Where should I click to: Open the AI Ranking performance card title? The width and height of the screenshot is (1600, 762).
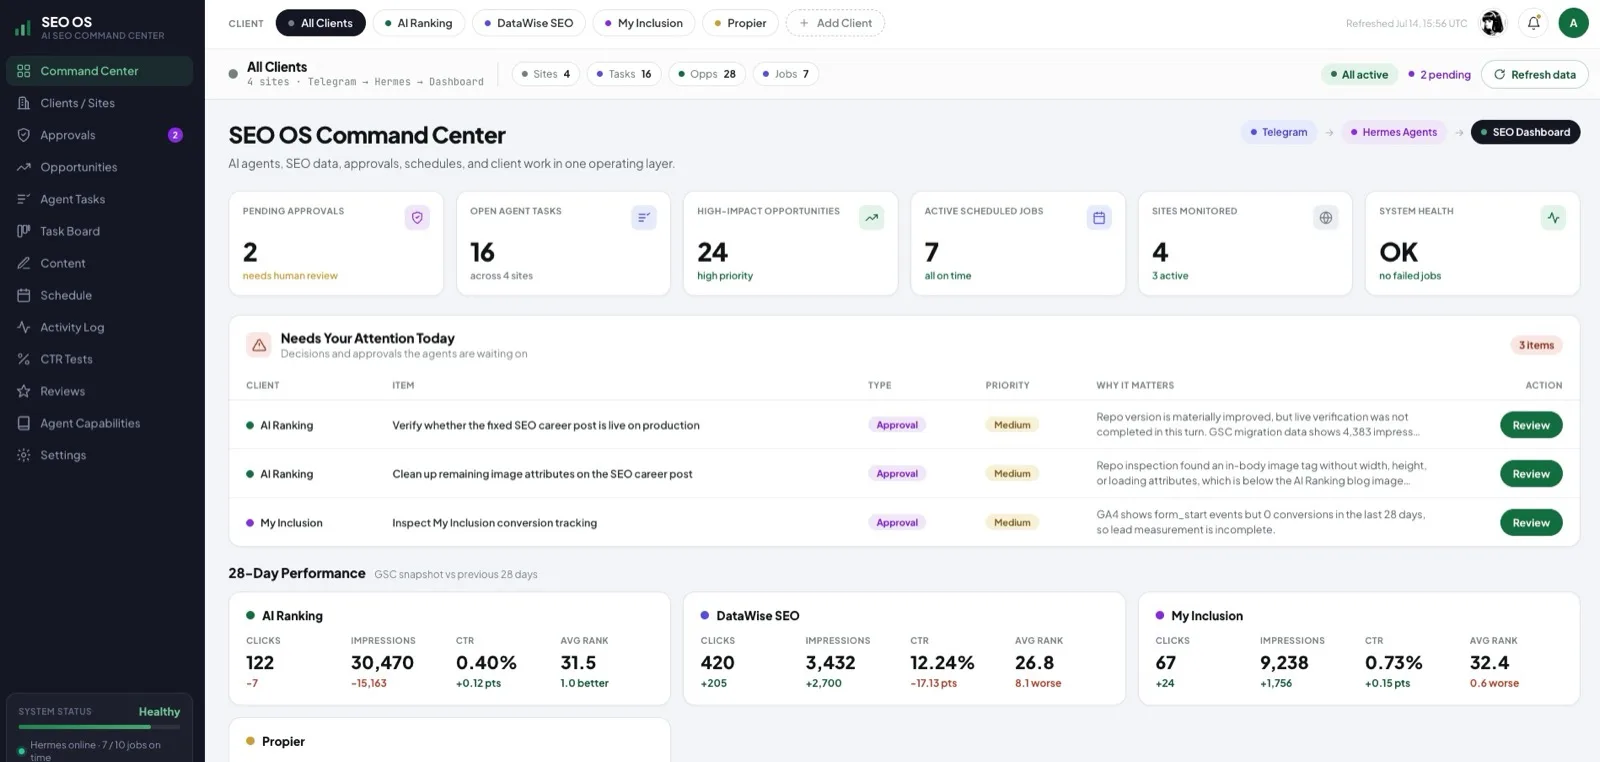pyautogui.click(x=292, y=616)
